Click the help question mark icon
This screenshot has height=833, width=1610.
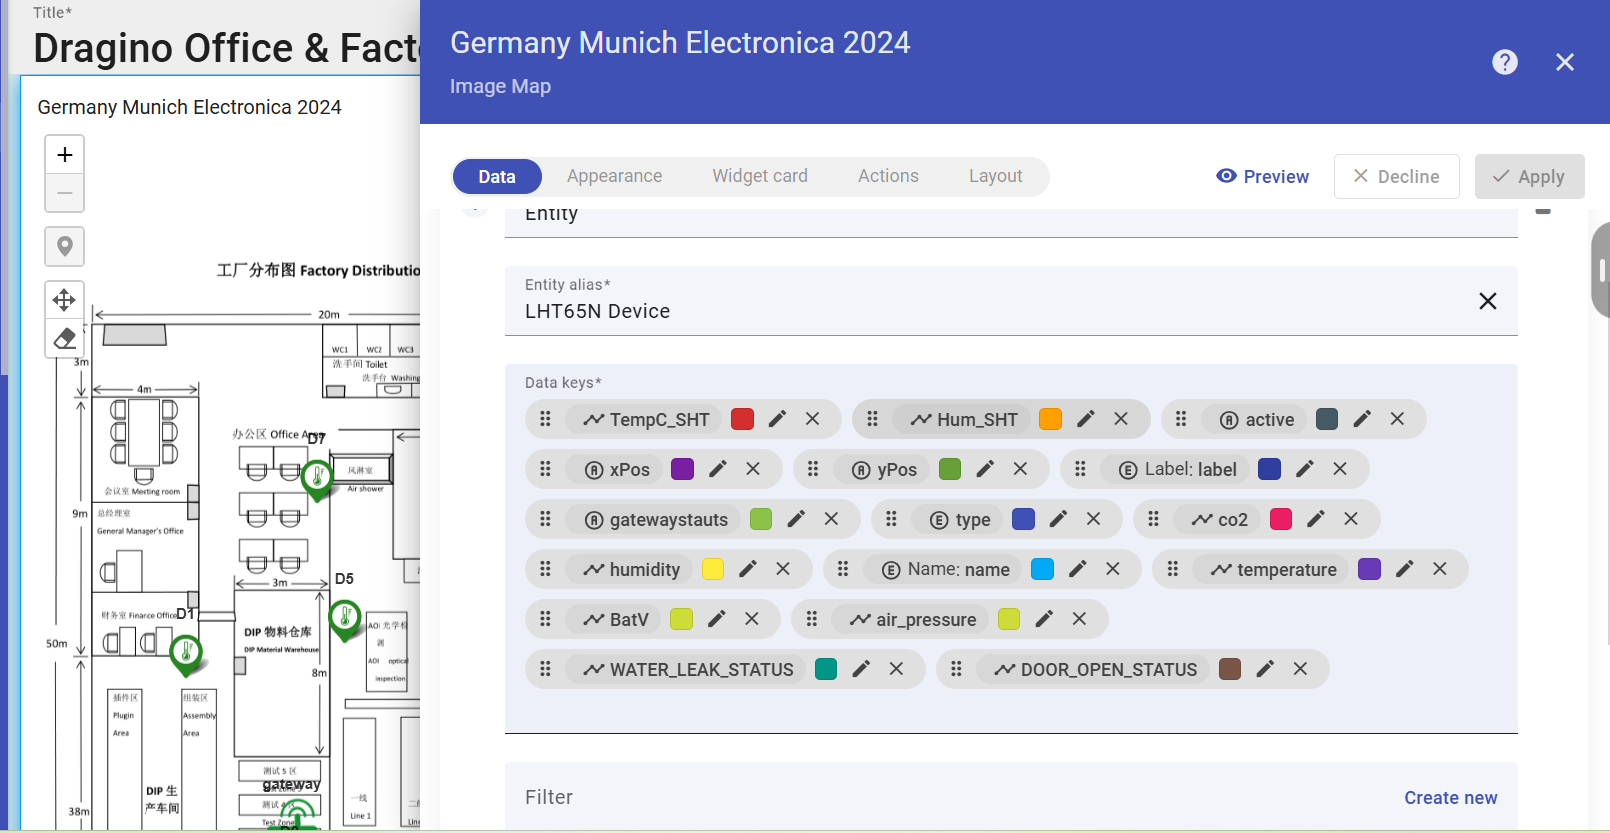[1504, 62]
